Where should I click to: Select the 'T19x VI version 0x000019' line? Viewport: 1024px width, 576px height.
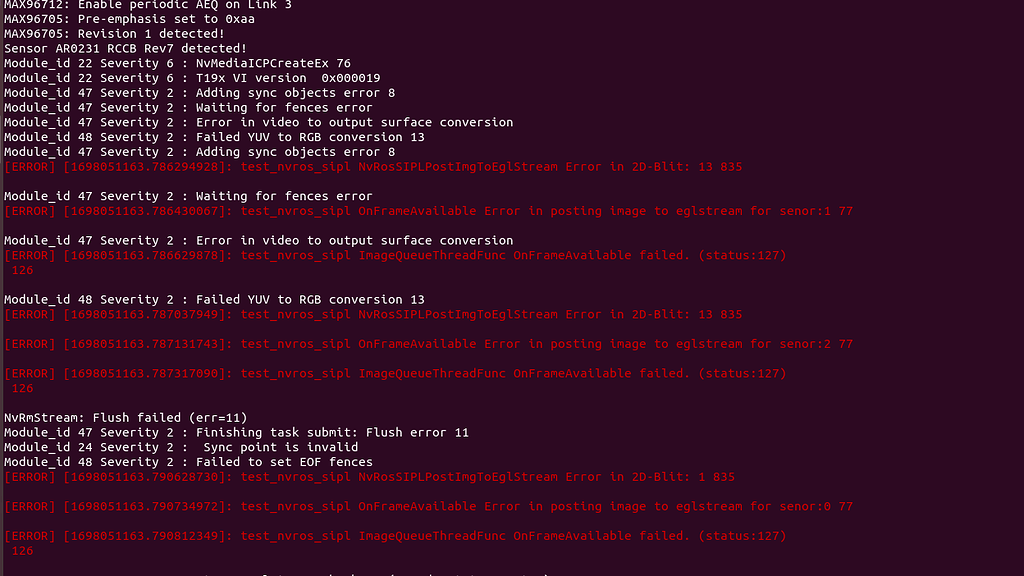(192, 78)
